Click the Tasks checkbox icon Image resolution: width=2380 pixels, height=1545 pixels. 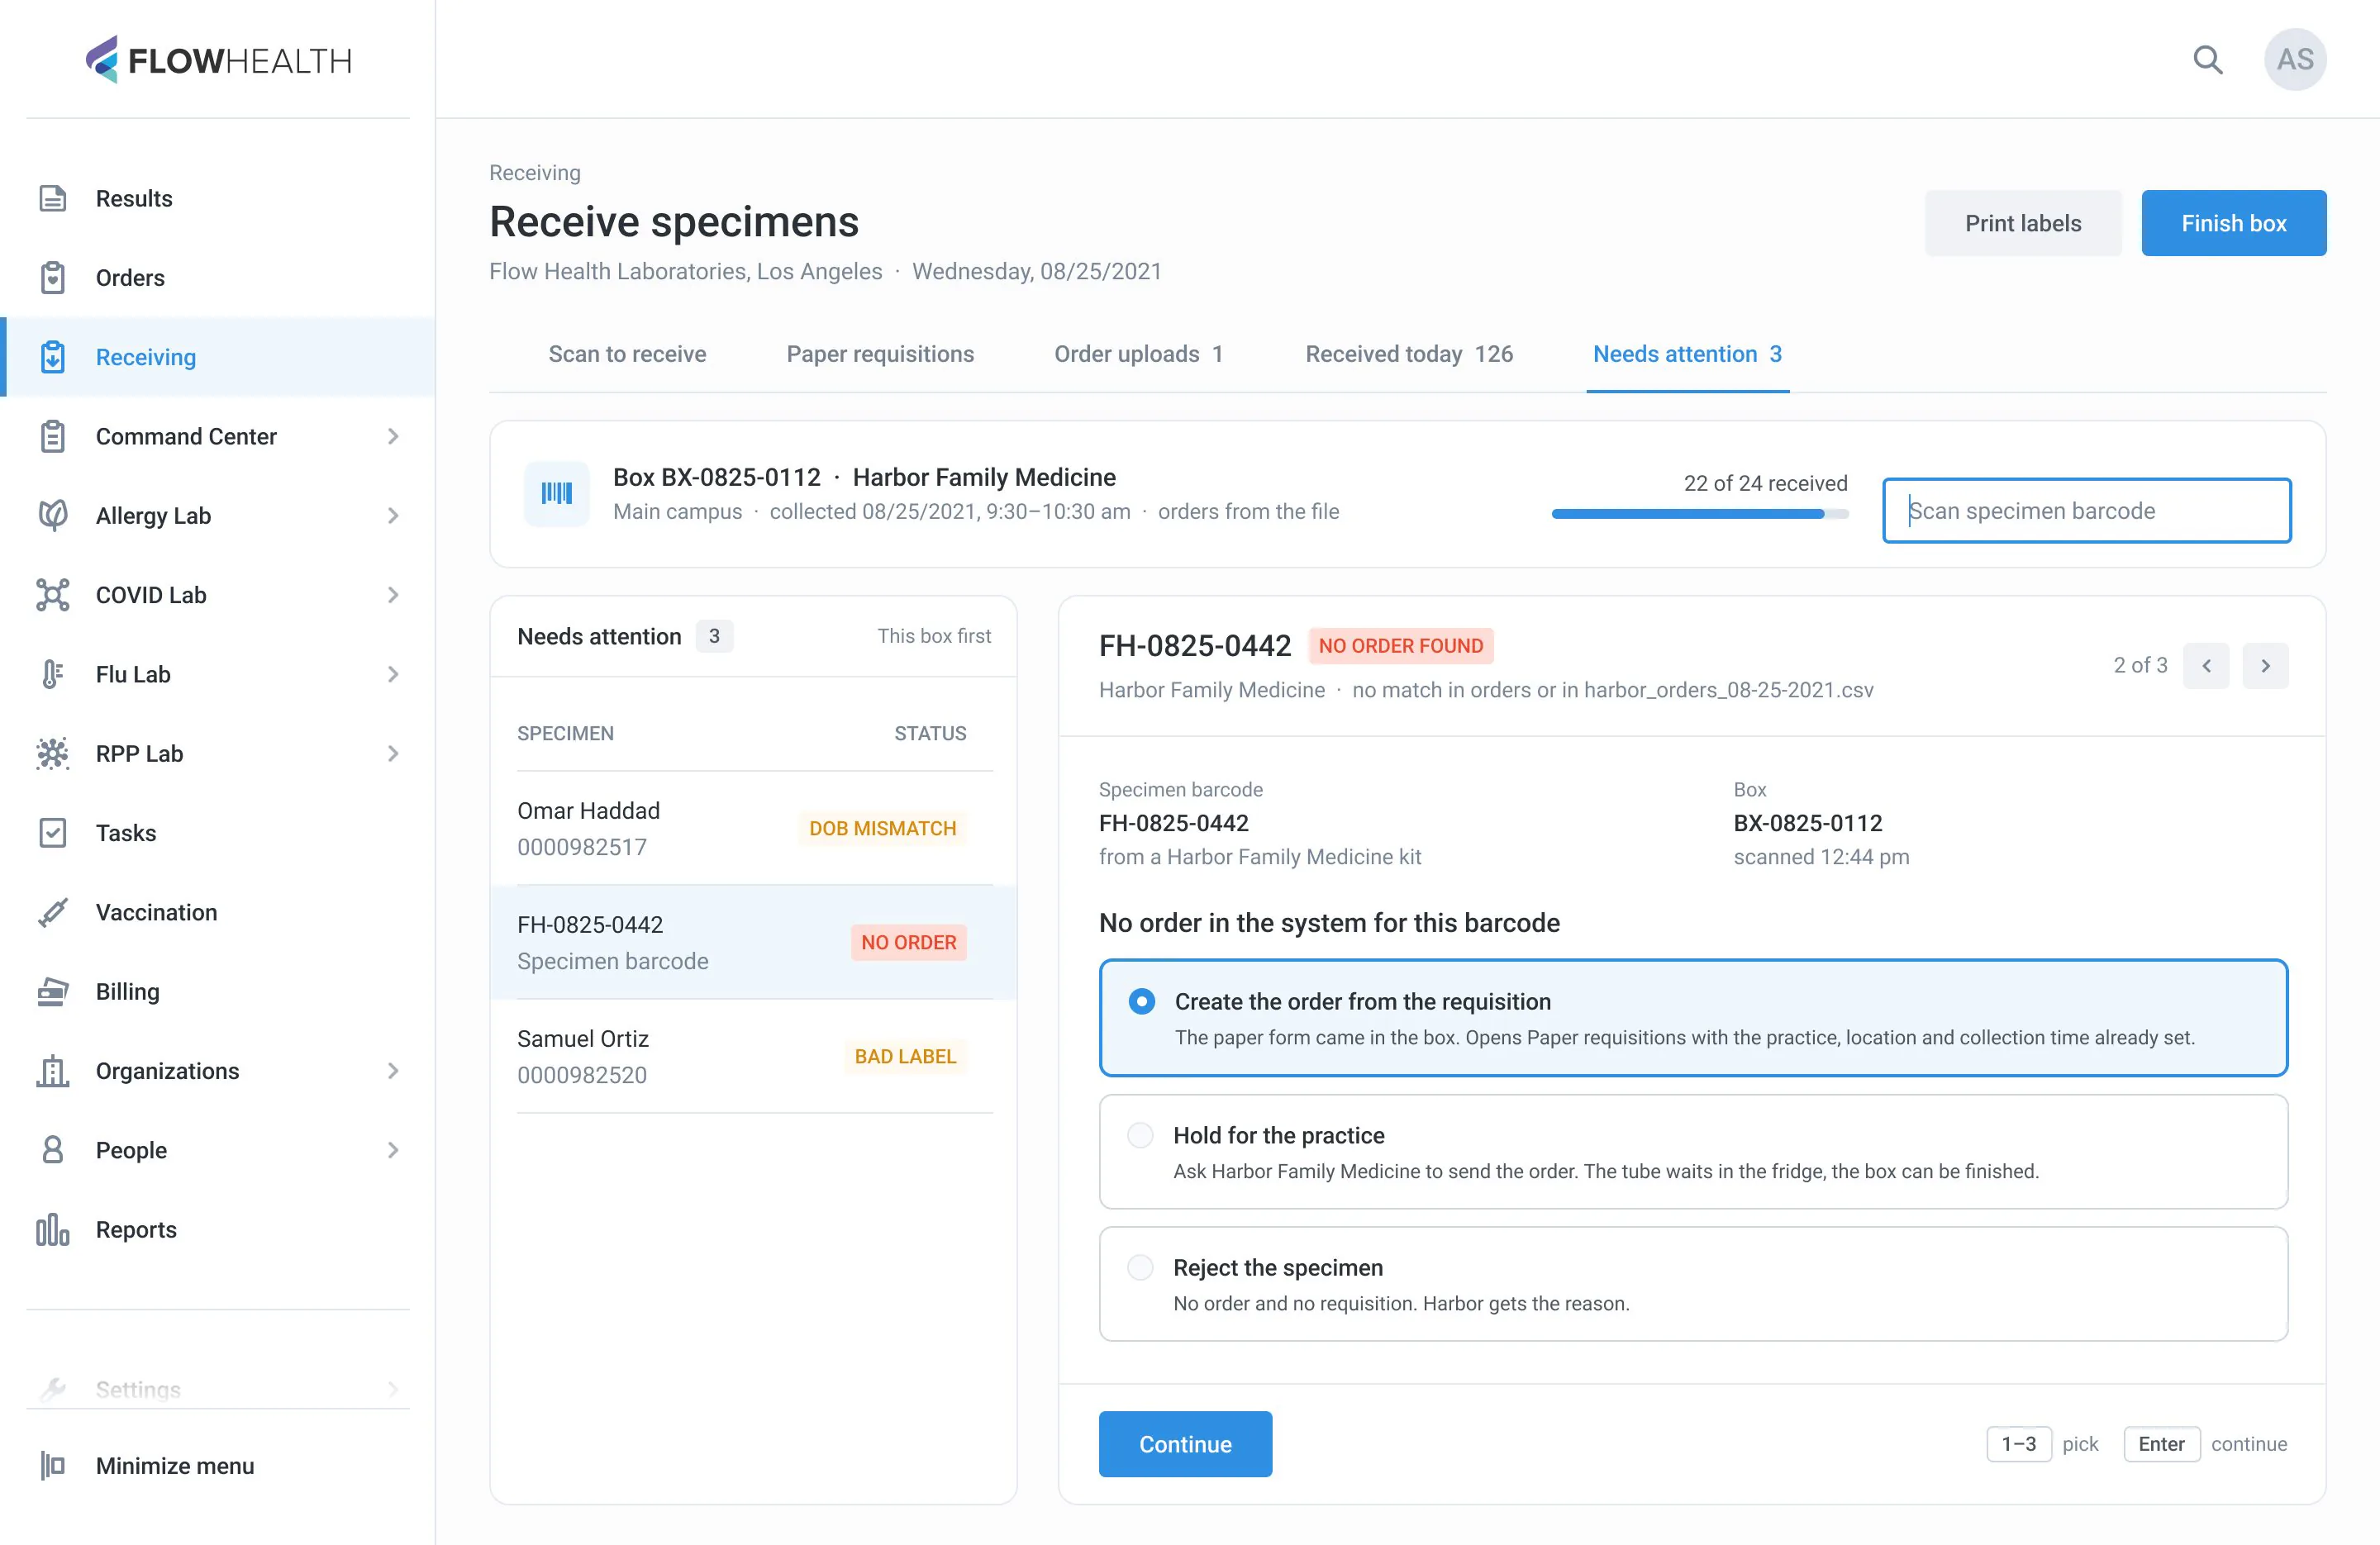click(x=53, y=833)
